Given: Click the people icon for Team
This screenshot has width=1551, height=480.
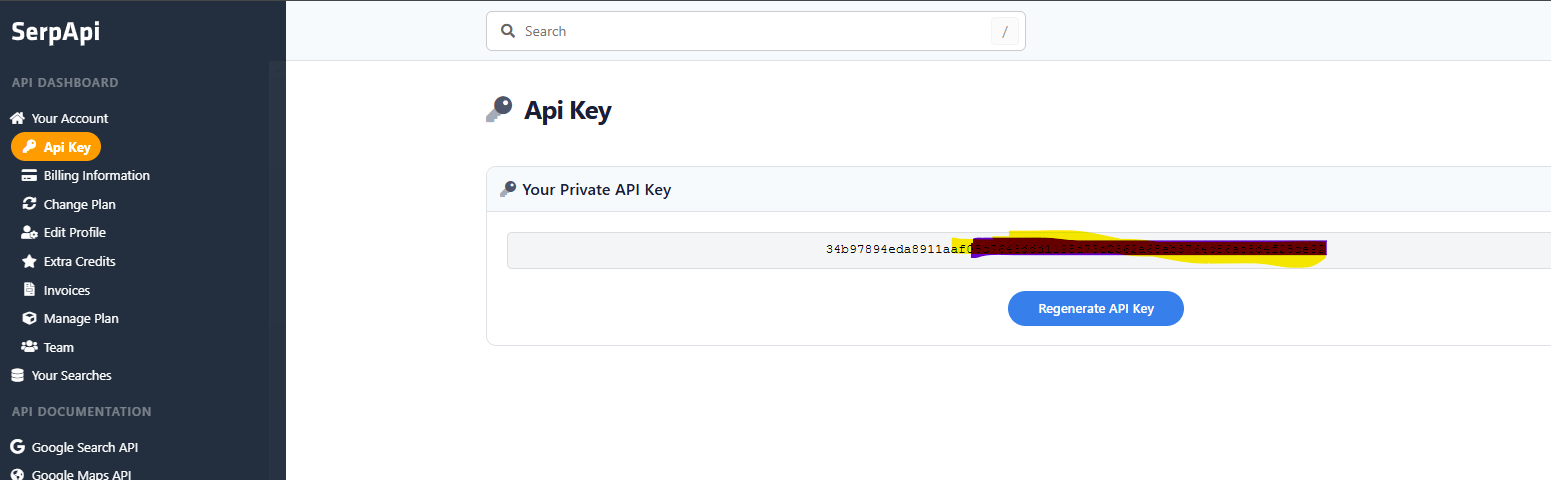Looking at the screenshot, I should point(29,347).
